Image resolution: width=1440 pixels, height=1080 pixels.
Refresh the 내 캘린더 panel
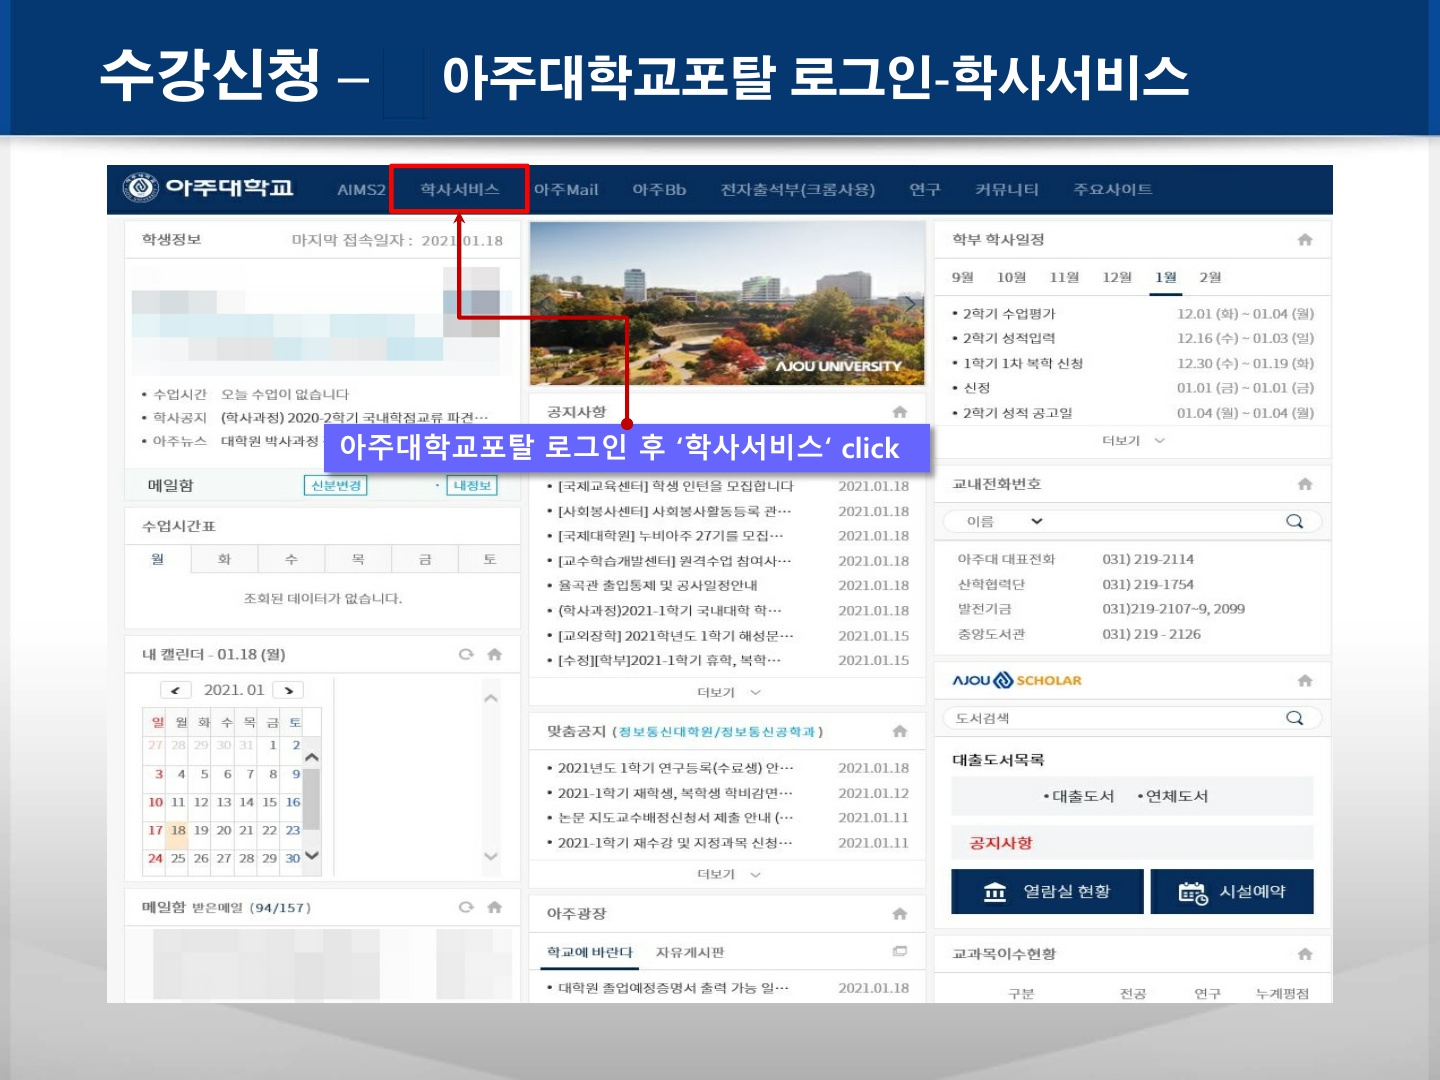click(x=465, y=654)
